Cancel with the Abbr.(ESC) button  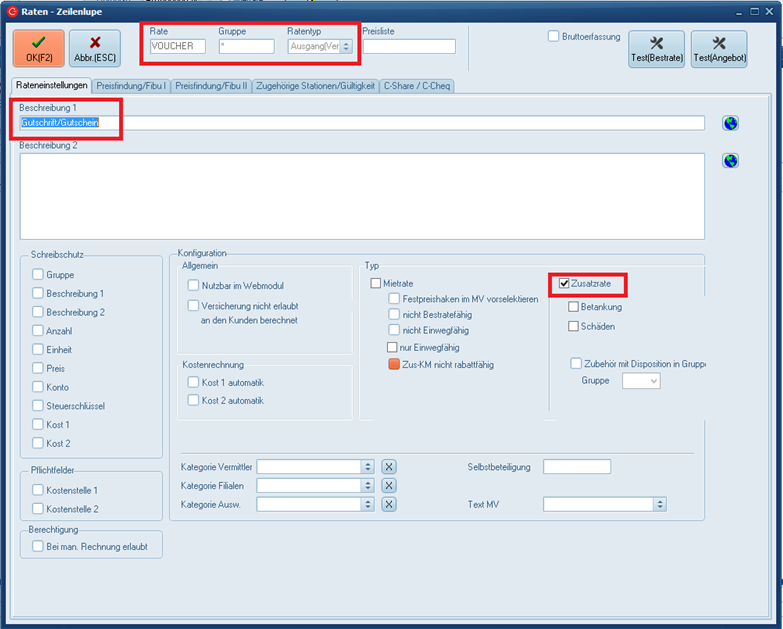click(x=95, y=48)
